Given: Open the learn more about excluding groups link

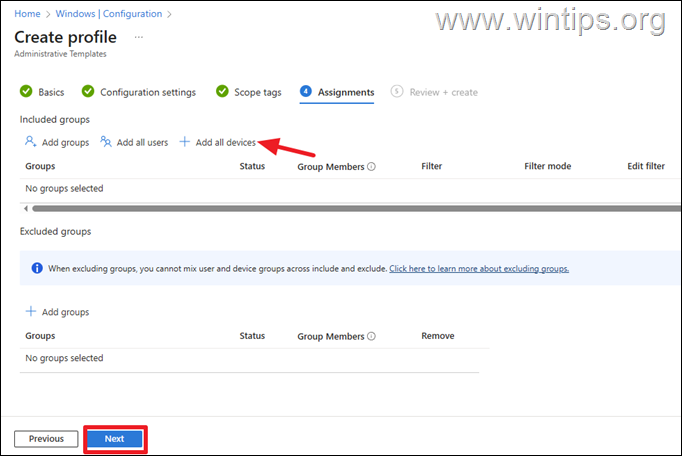Looking at the screenshot, I should 479,268.
